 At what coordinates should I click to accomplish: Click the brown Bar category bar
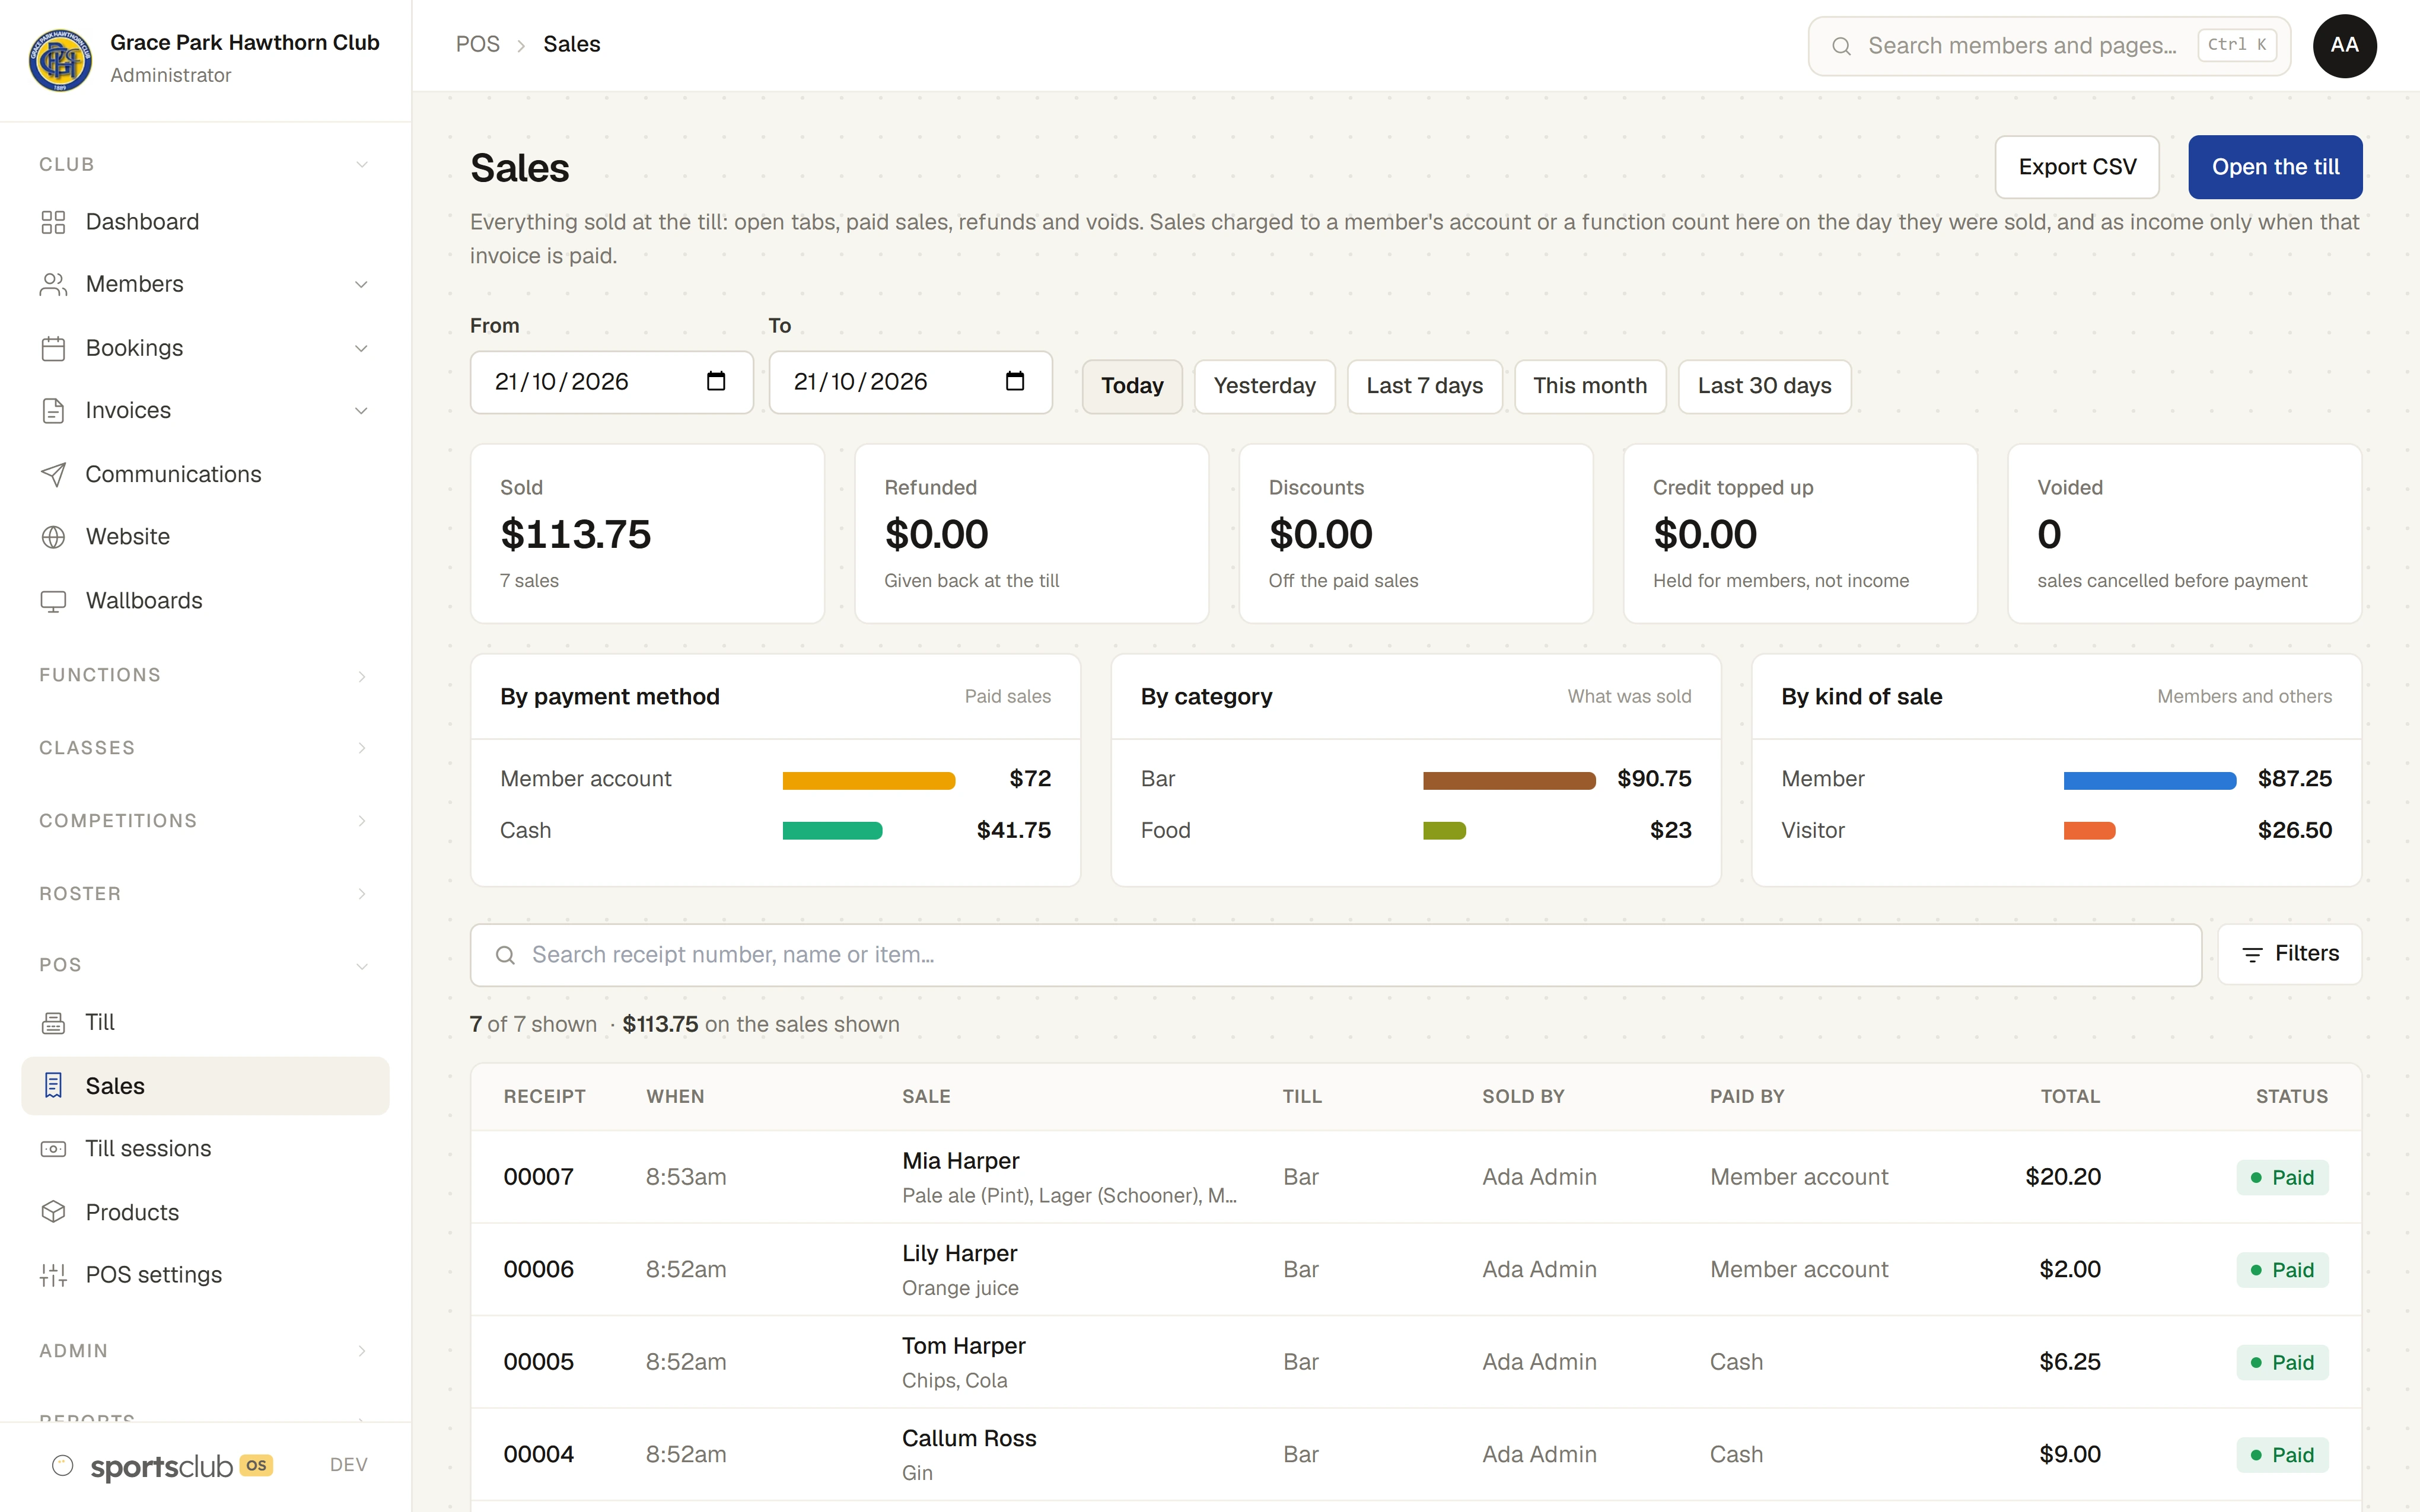(x=1509, y=780)
